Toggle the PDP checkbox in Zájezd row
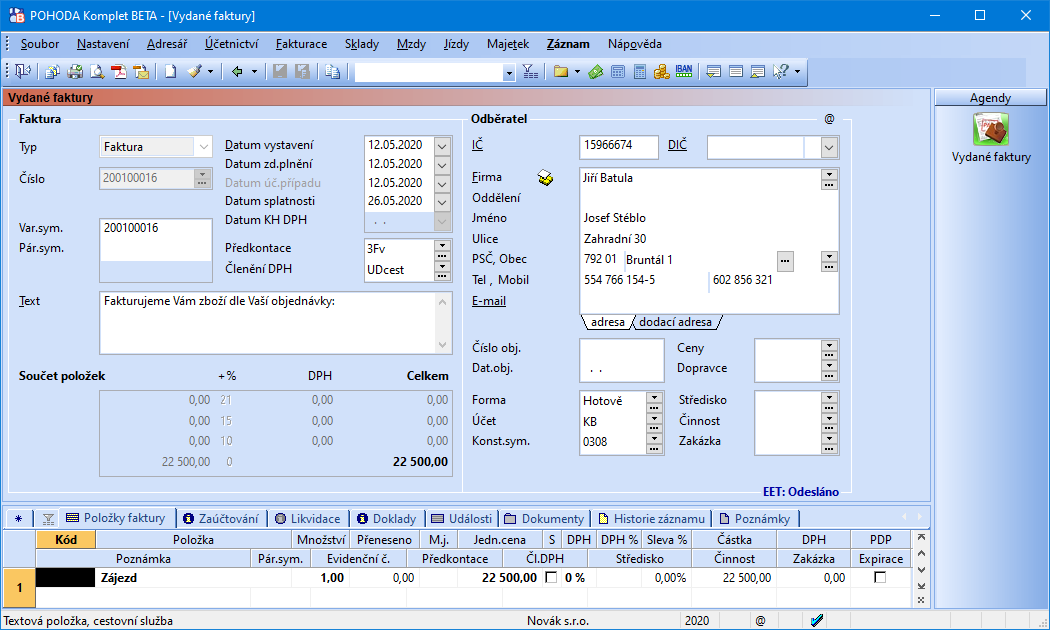 (880, 577)
